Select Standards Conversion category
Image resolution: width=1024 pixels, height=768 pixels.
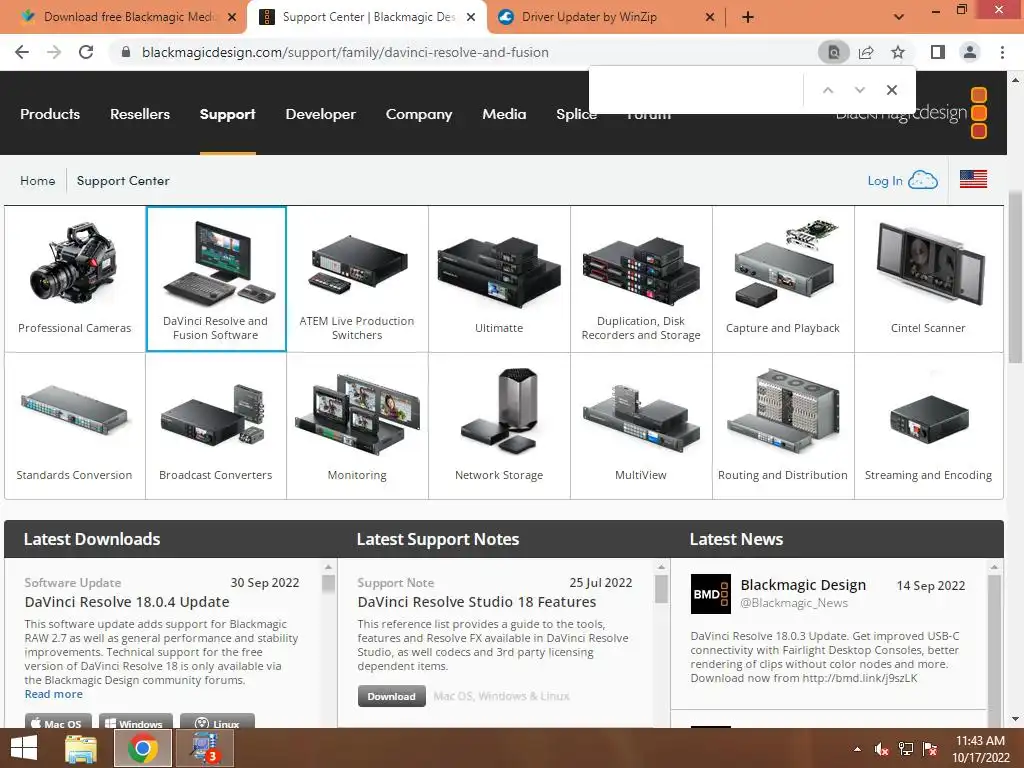point(74,426)
